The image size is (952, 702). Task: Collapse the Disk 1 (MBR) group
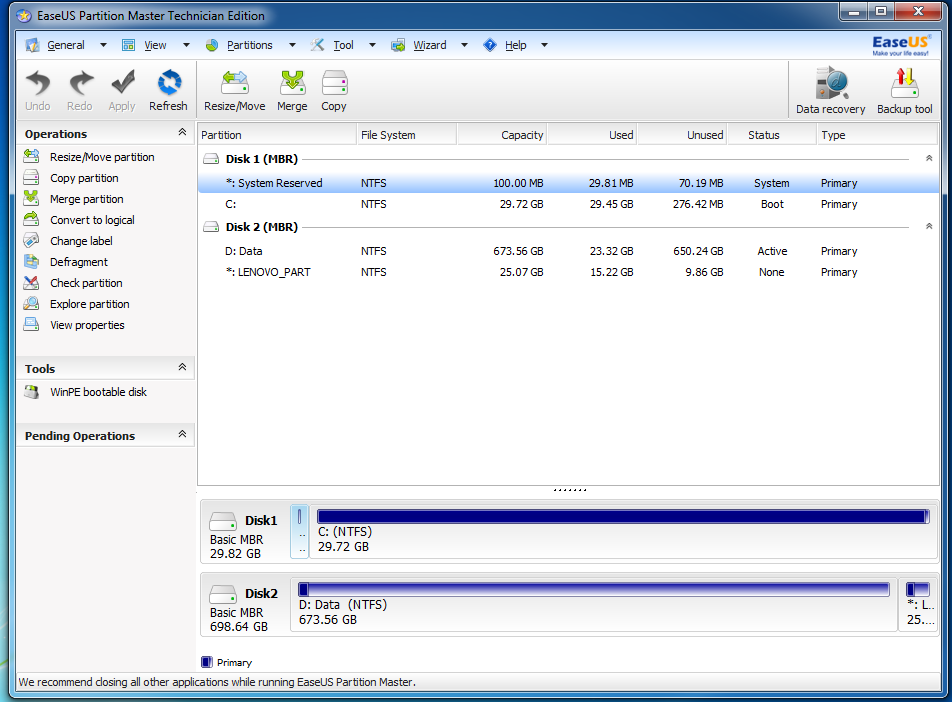[929, 158]
